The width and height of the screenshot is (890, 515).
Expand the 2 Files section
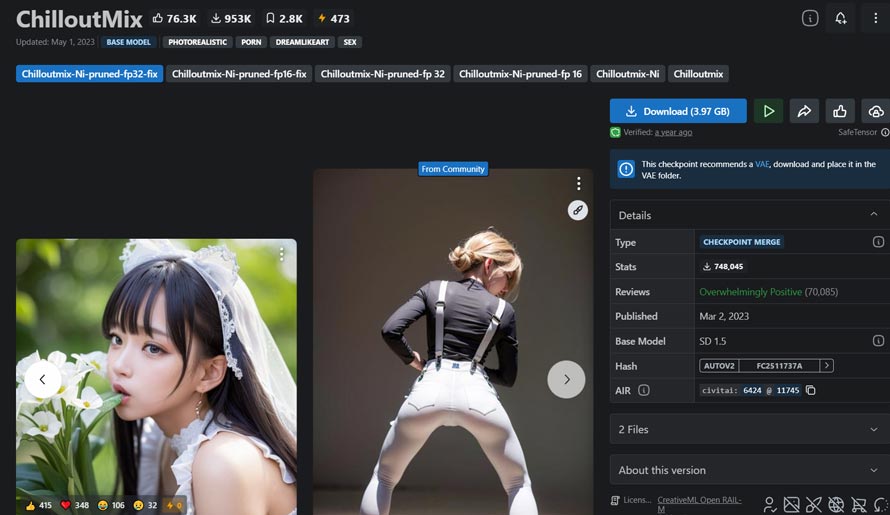tap(748, 429)
